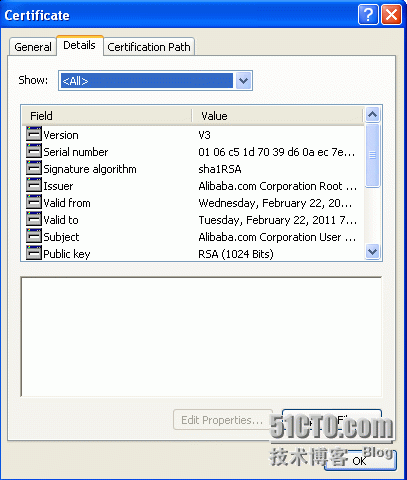Open the help question mark button
407x480 pixels.
point(368,15)
